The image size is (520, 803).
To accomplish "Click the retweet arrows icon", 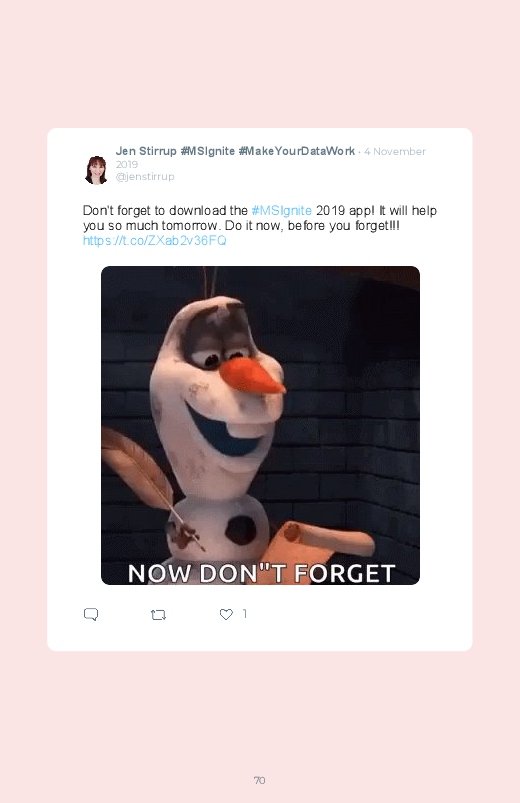I will tap(158, 615).
